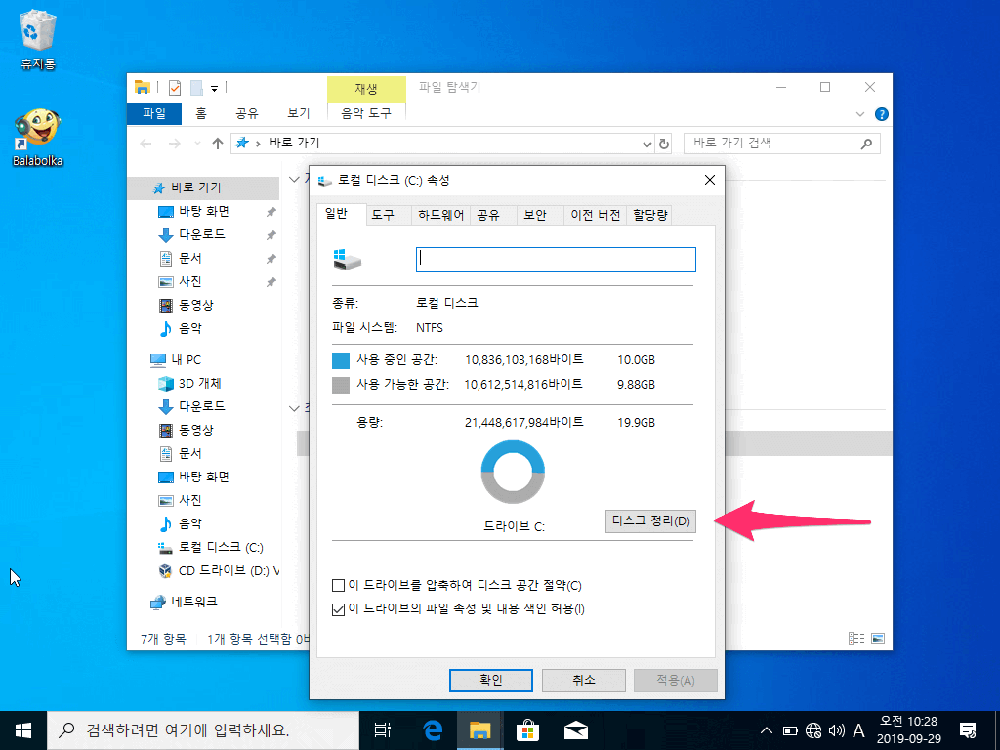Click the taskbar search box
The width and height of the screenshot is (1000, 750).
[x=203, y=730]
